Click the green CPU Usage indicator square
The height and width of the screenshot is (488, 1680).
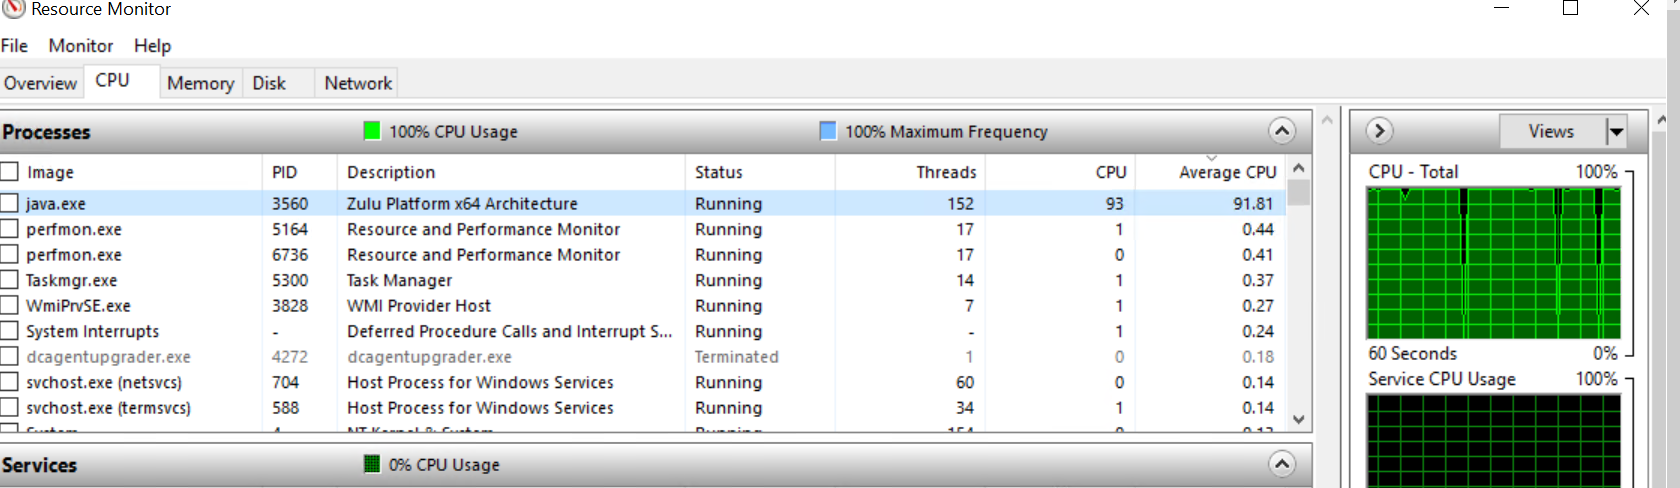coord(372,131)
